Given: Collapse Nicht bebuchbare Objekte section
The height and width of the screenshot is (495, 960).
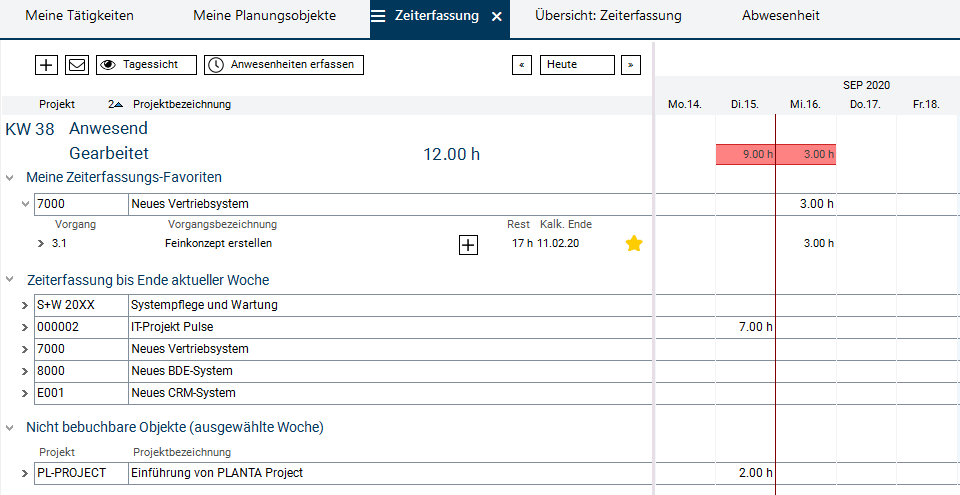Looking at the screenshot, I should 10,427.
